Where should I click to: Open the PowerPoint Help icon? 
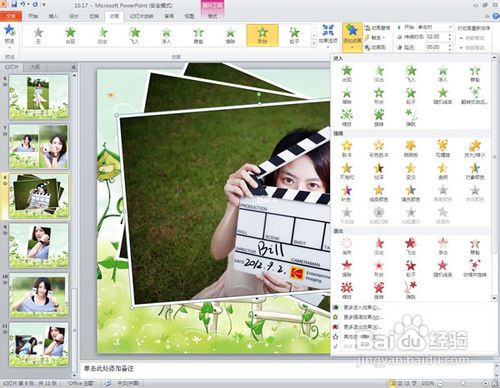496,16
